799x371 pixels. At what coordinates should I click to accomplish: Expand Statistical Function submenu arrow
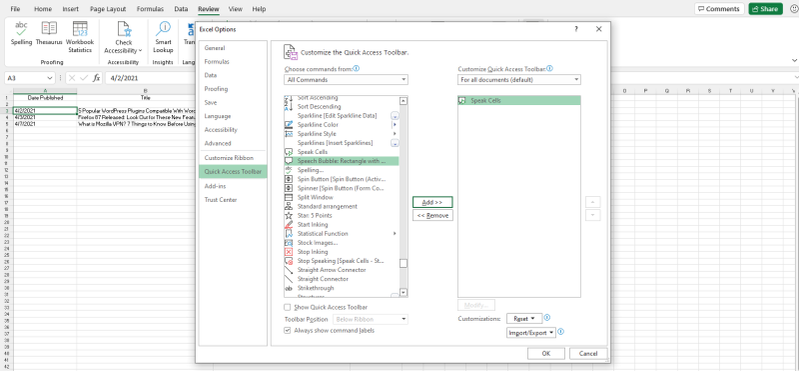coord(395,233)
